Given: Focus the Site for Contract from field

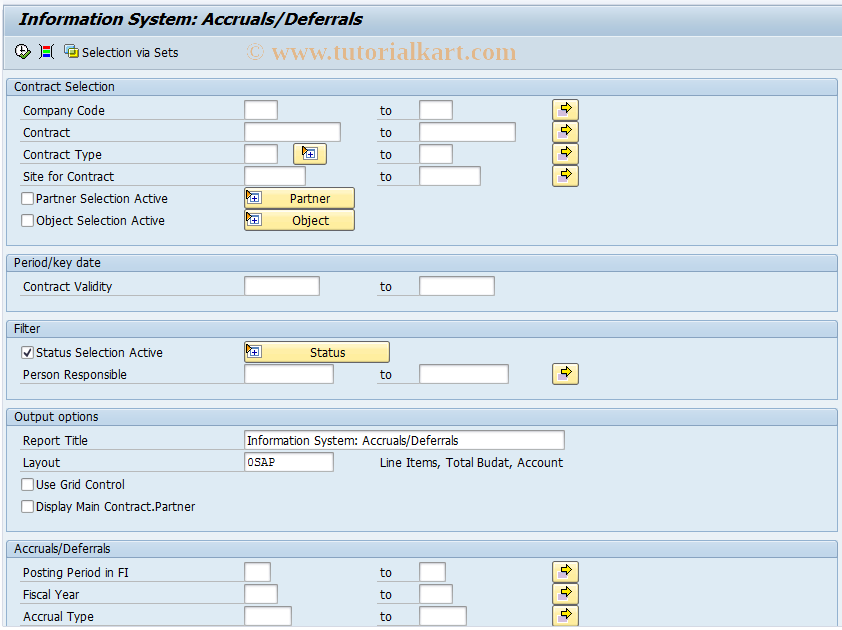Looking at the screenshot, I should click(x=275, y=176).
